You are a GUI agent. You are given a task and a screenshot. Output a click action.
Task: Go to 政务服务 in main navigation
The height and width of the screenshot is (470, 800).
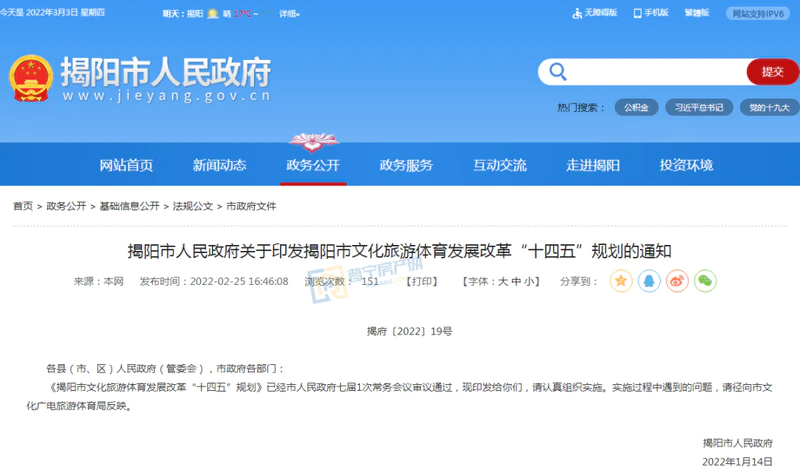[406, 165]
